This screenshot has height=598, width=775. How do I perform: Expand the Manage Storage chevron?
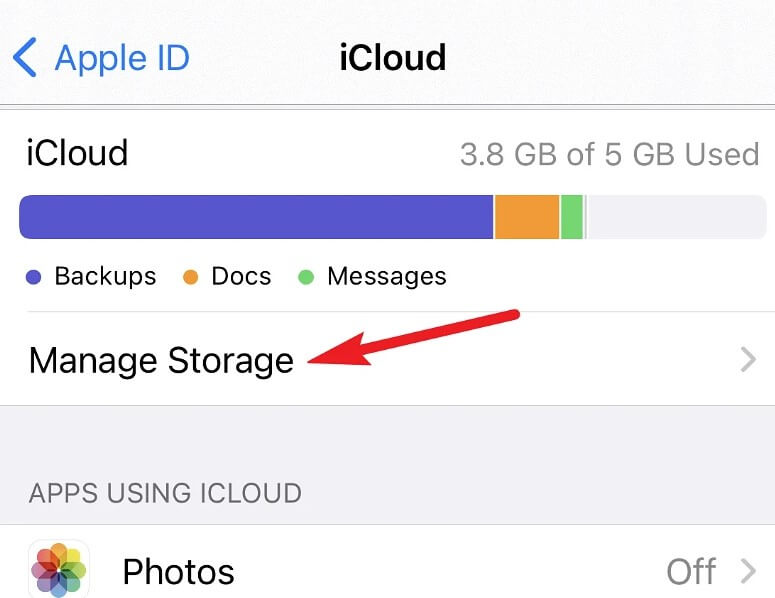(748, 360)
